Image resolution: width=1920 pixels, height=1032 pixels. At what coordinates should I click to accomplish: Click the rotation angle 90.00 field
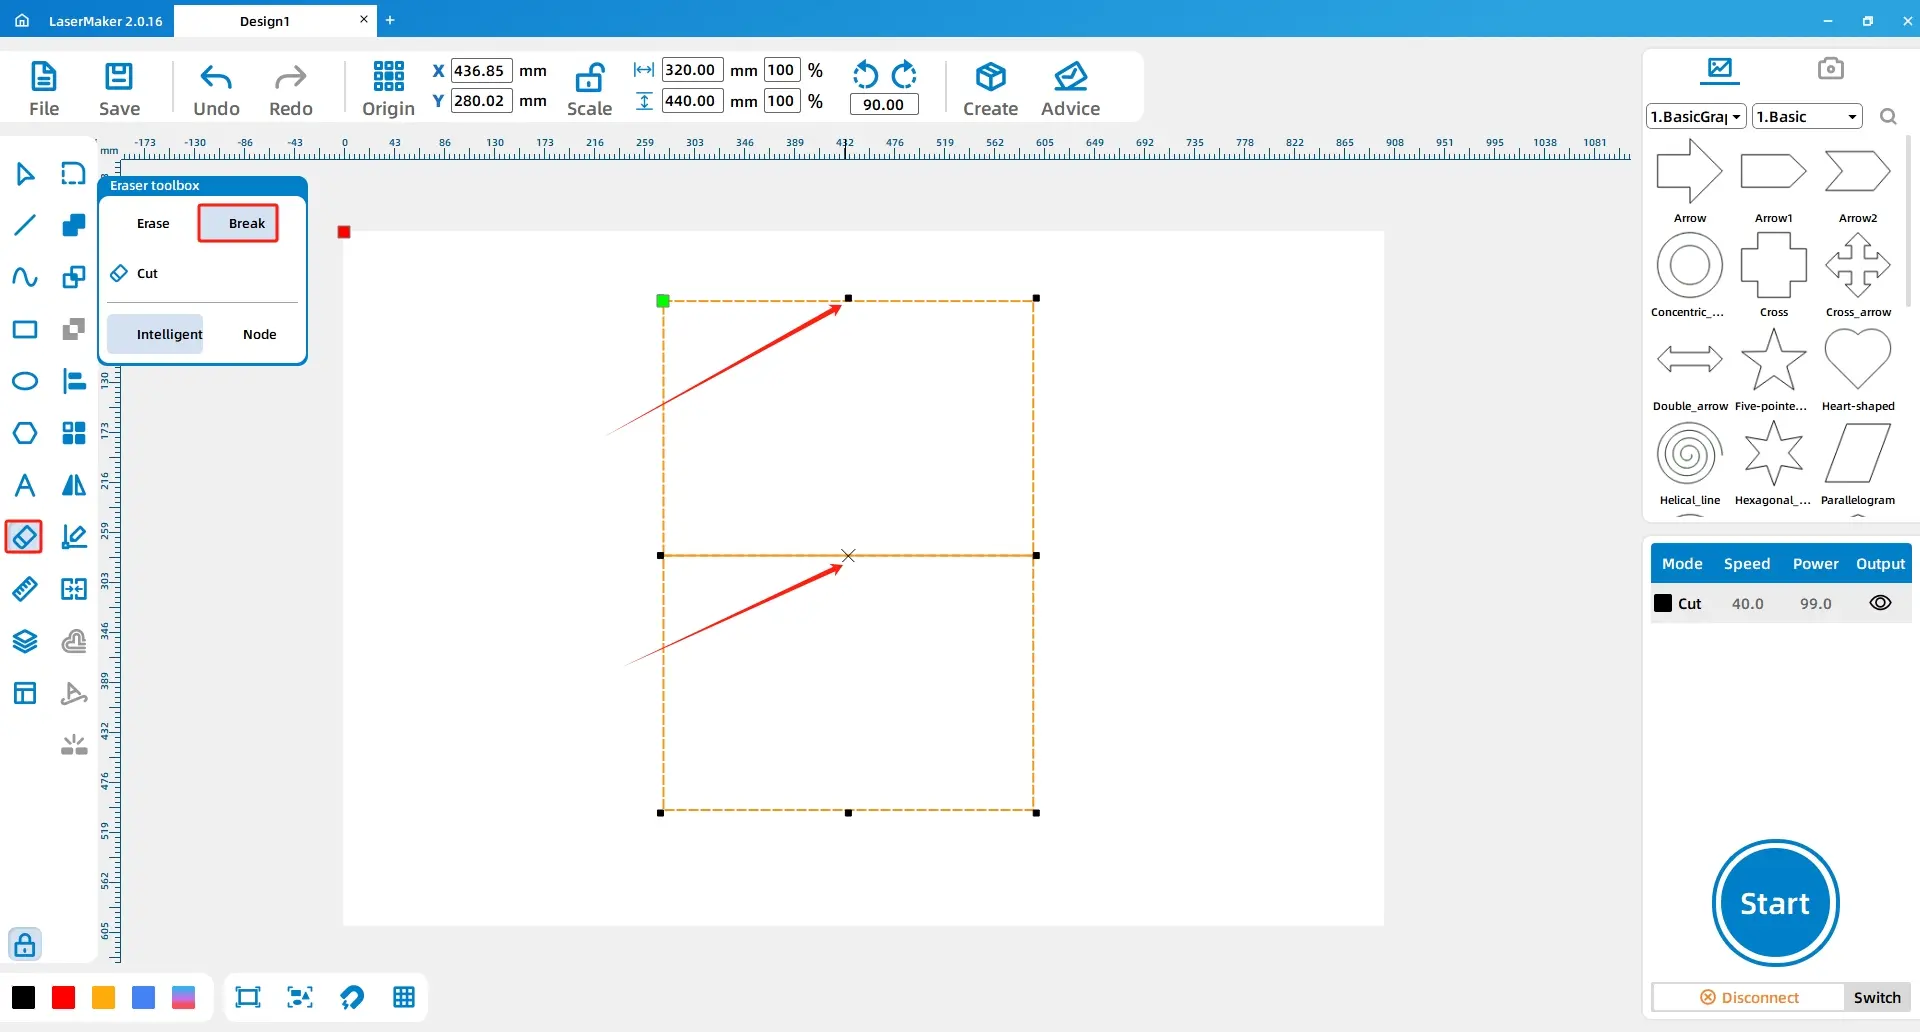(x=884, y=104)
